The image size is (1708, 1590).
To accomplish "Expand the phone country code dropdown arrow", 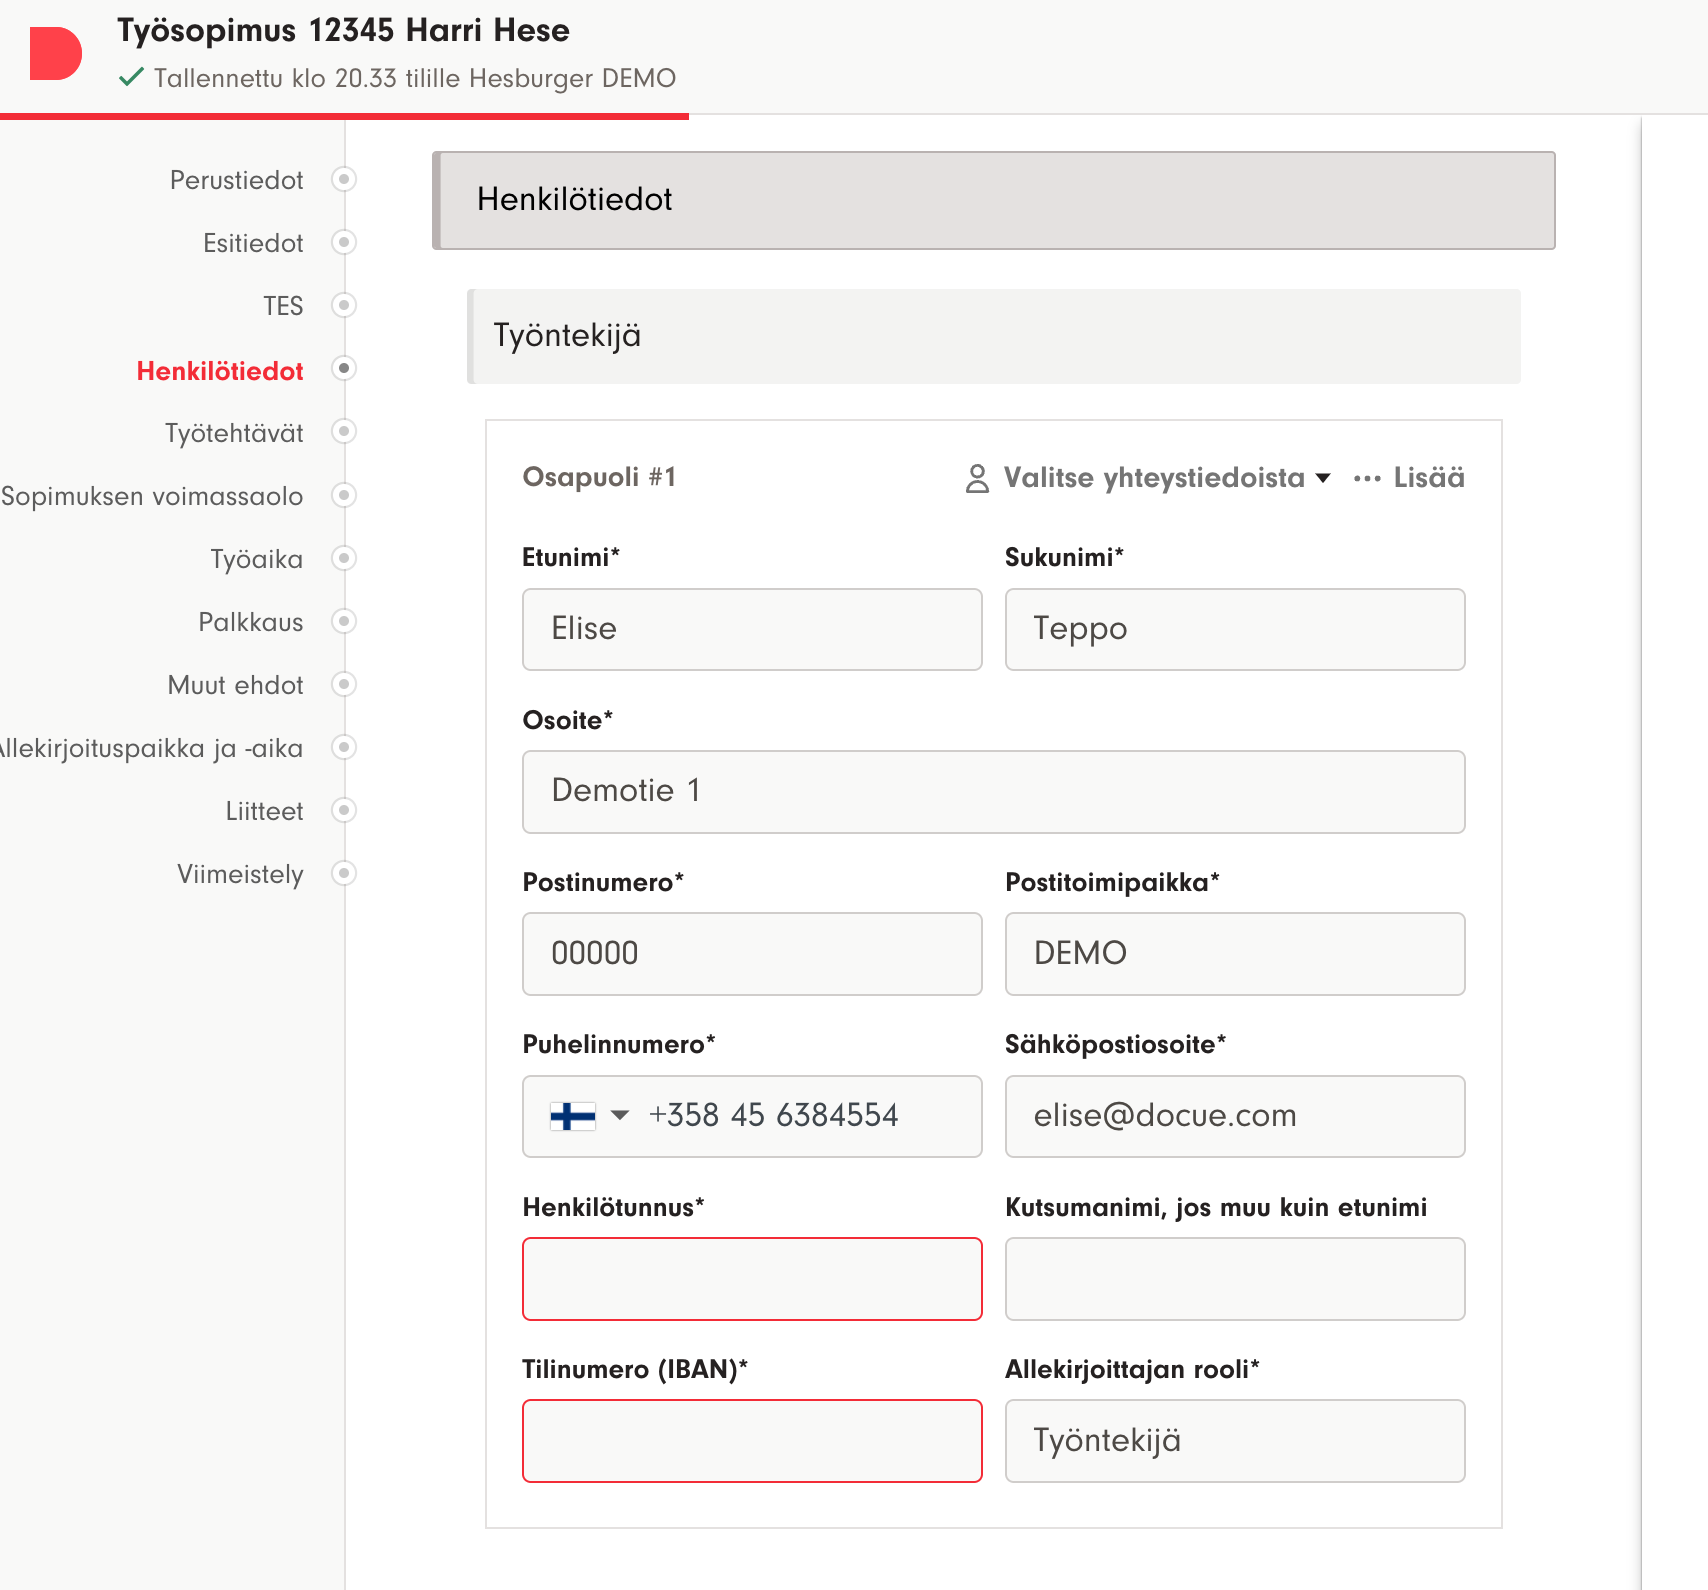I will click(620, 1115).
